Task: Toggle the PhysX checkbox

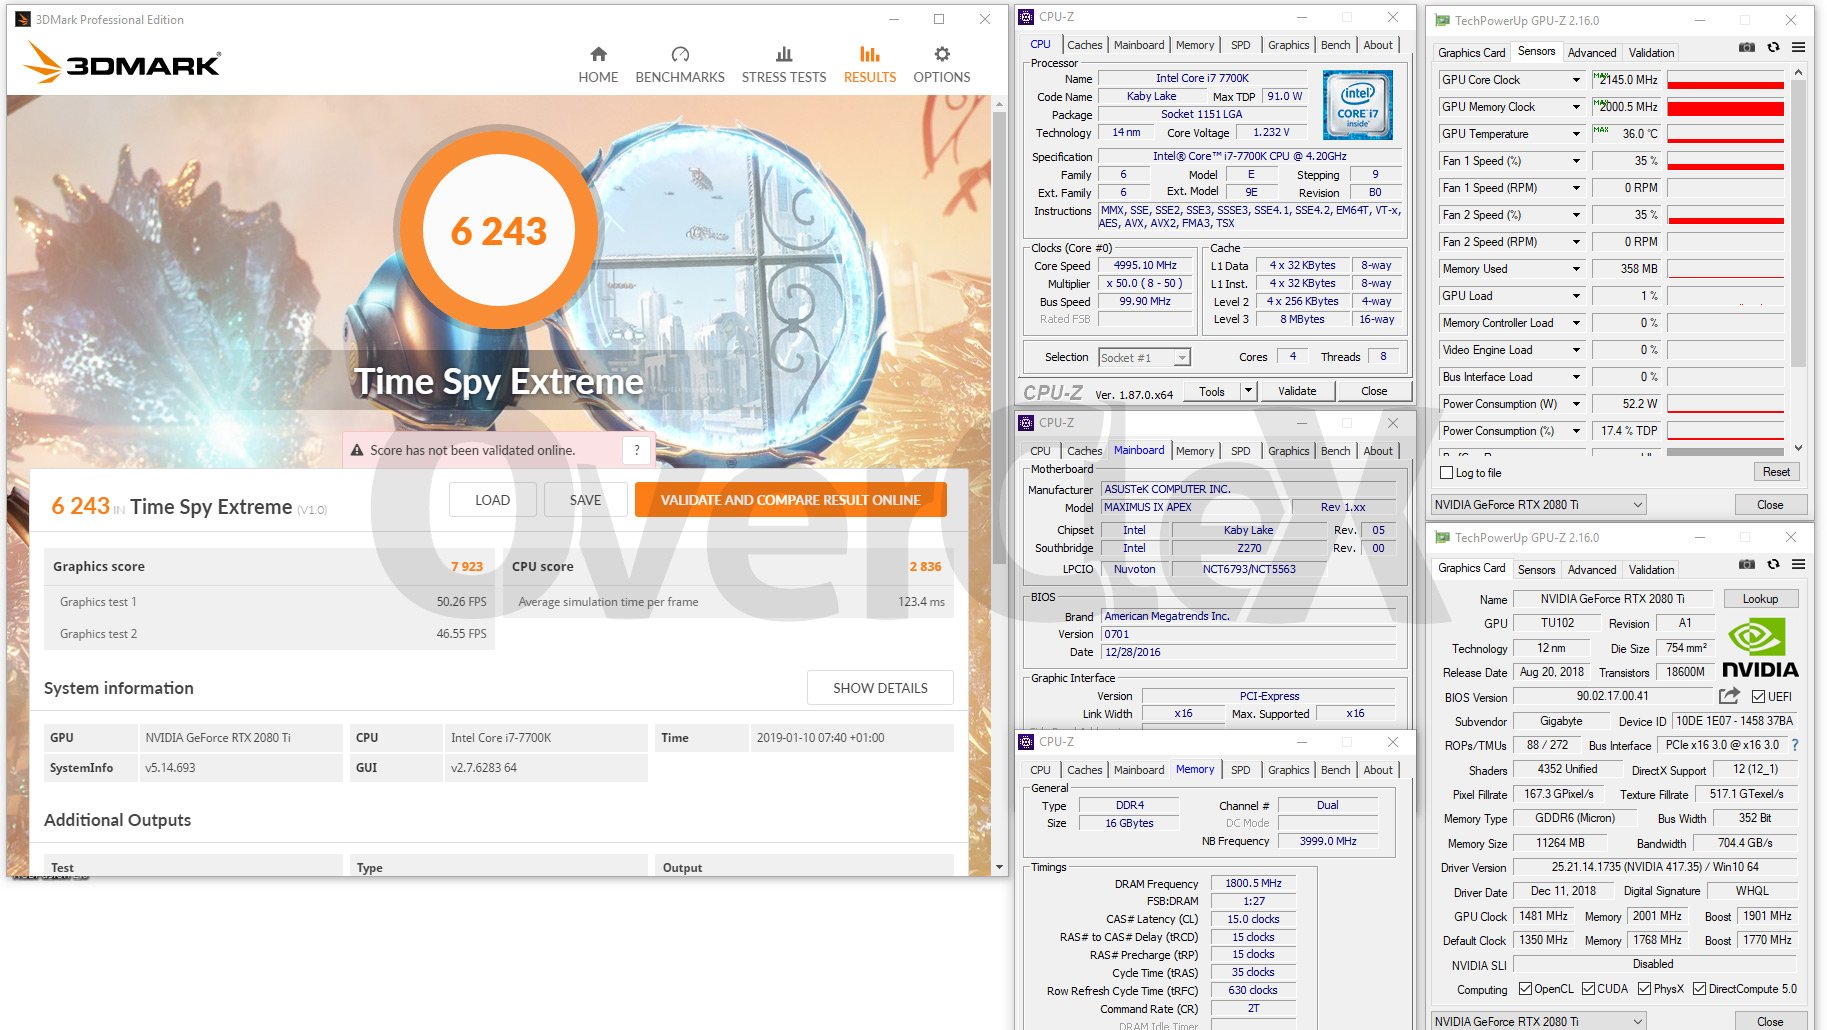Action: coord(1644,989)
